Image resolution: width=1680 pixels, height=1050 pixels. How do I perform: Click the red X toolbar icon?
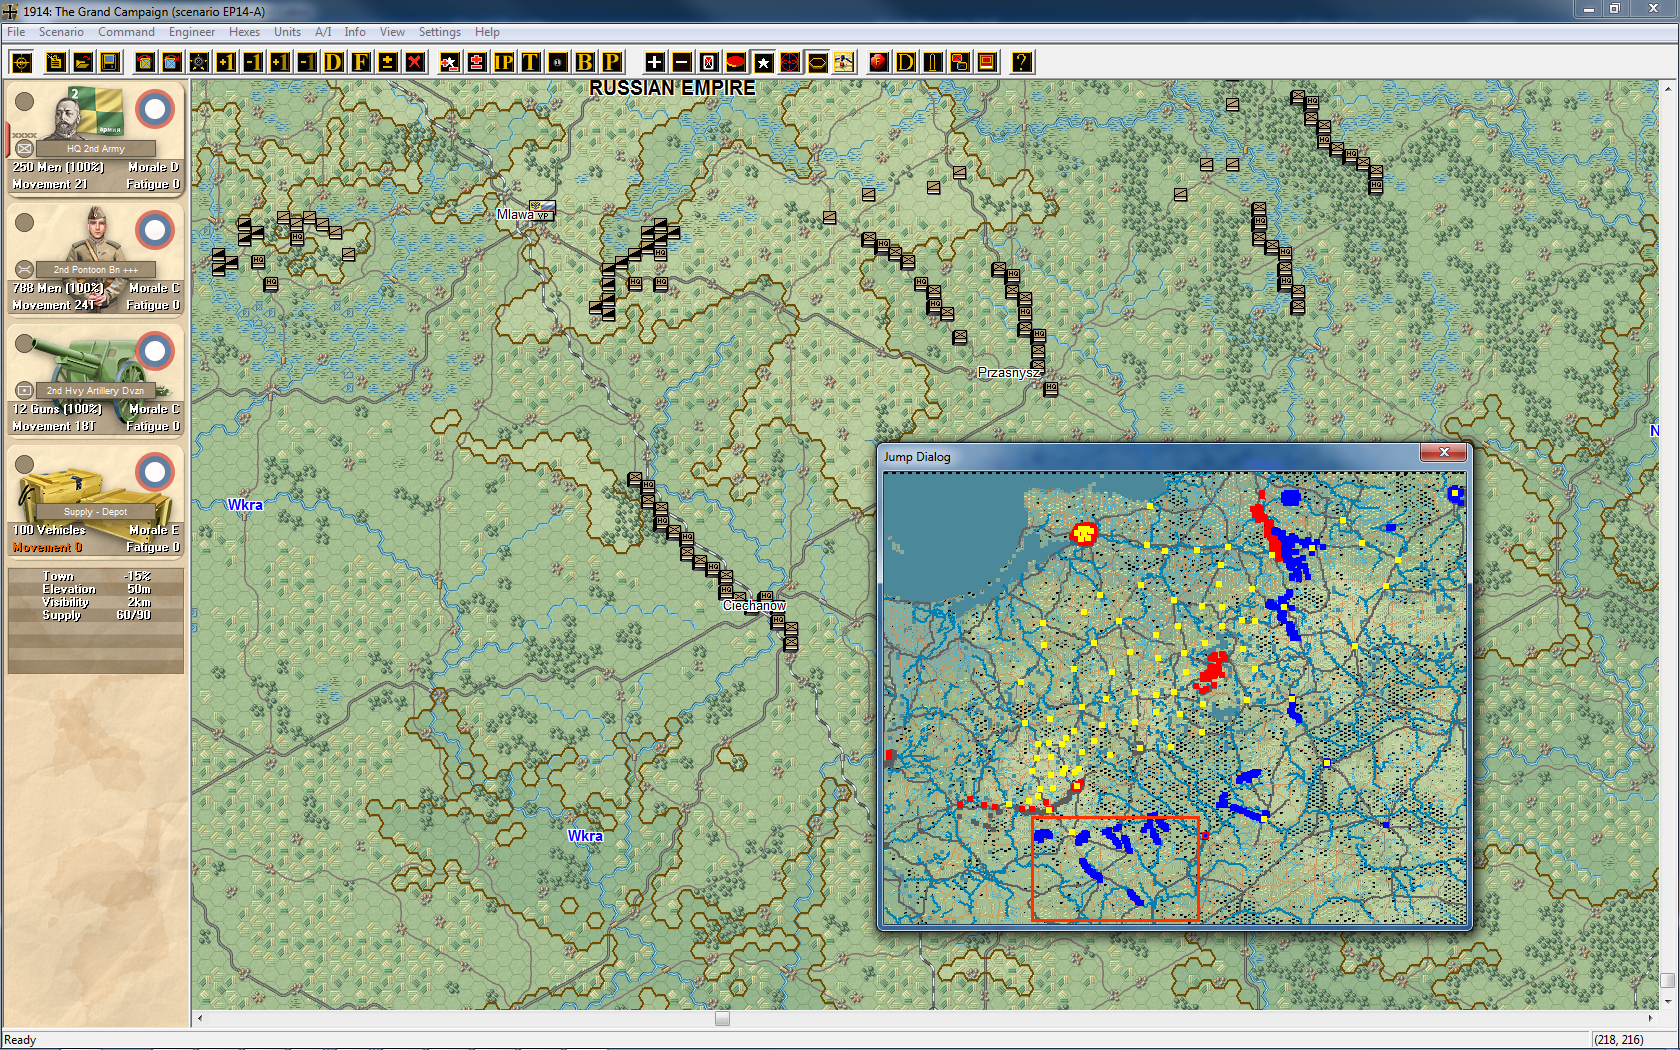415,62
